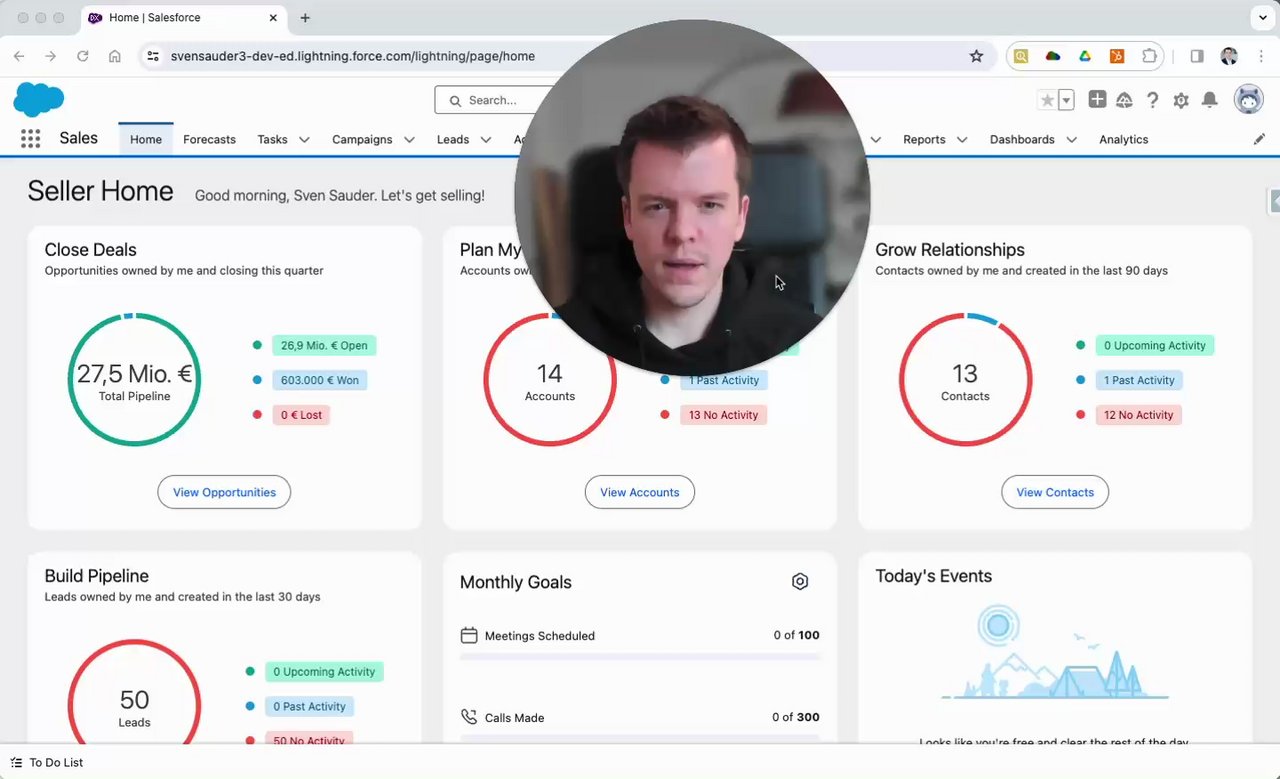Open the yellow magnifier search extension
1280x779 pixels.
(x=1021, y=56)
